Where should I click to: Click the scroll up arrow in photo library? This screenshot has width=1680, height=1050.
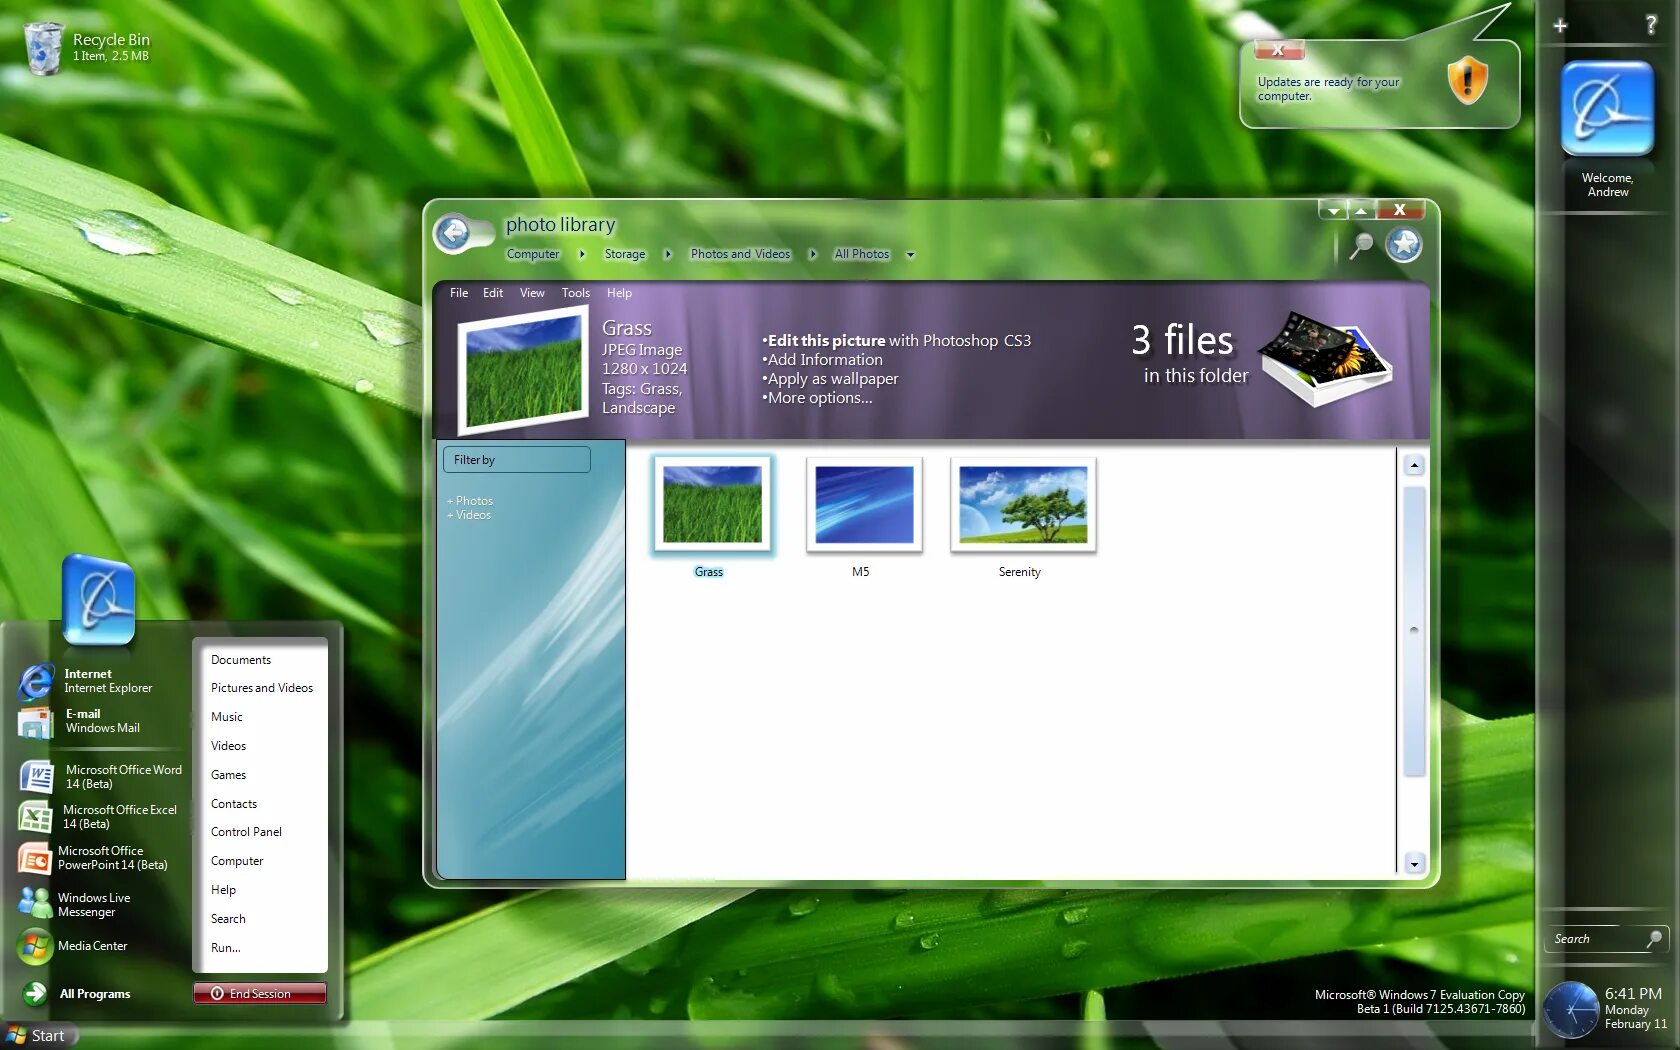tap(1414, 465)
